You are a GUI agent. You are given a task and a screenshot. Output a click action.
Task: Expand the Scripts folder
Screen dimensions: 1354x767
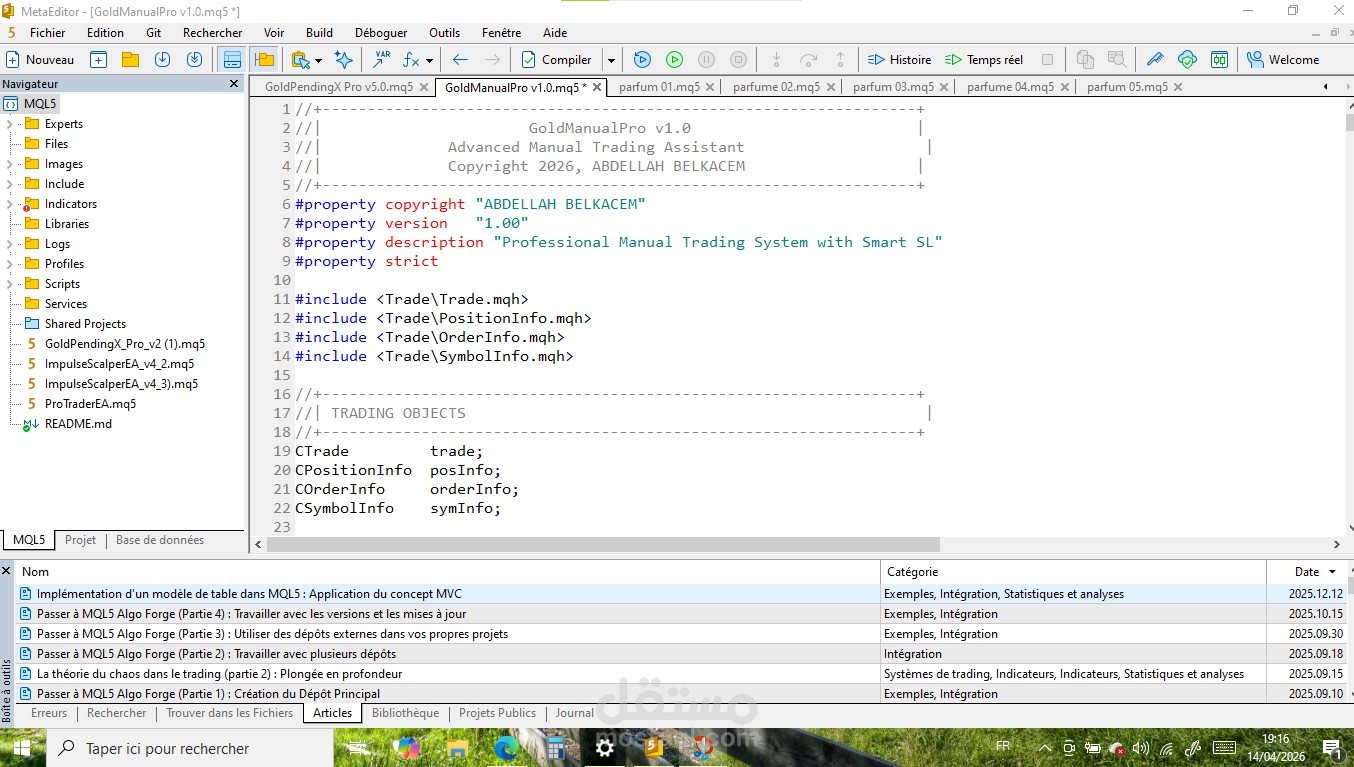click(x=10, y=284)
